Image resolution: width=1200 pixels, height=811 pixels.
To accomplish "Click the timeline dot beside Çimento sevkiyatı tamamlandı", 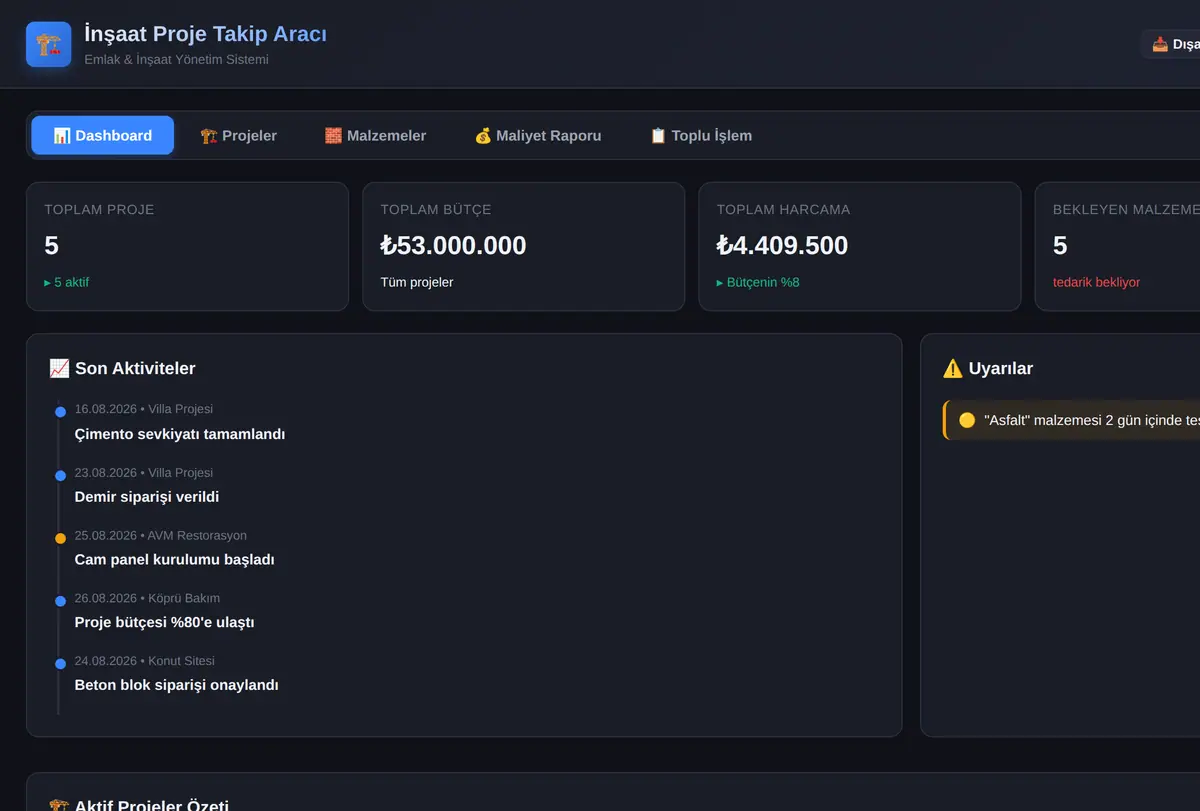I will coord(60,412).
